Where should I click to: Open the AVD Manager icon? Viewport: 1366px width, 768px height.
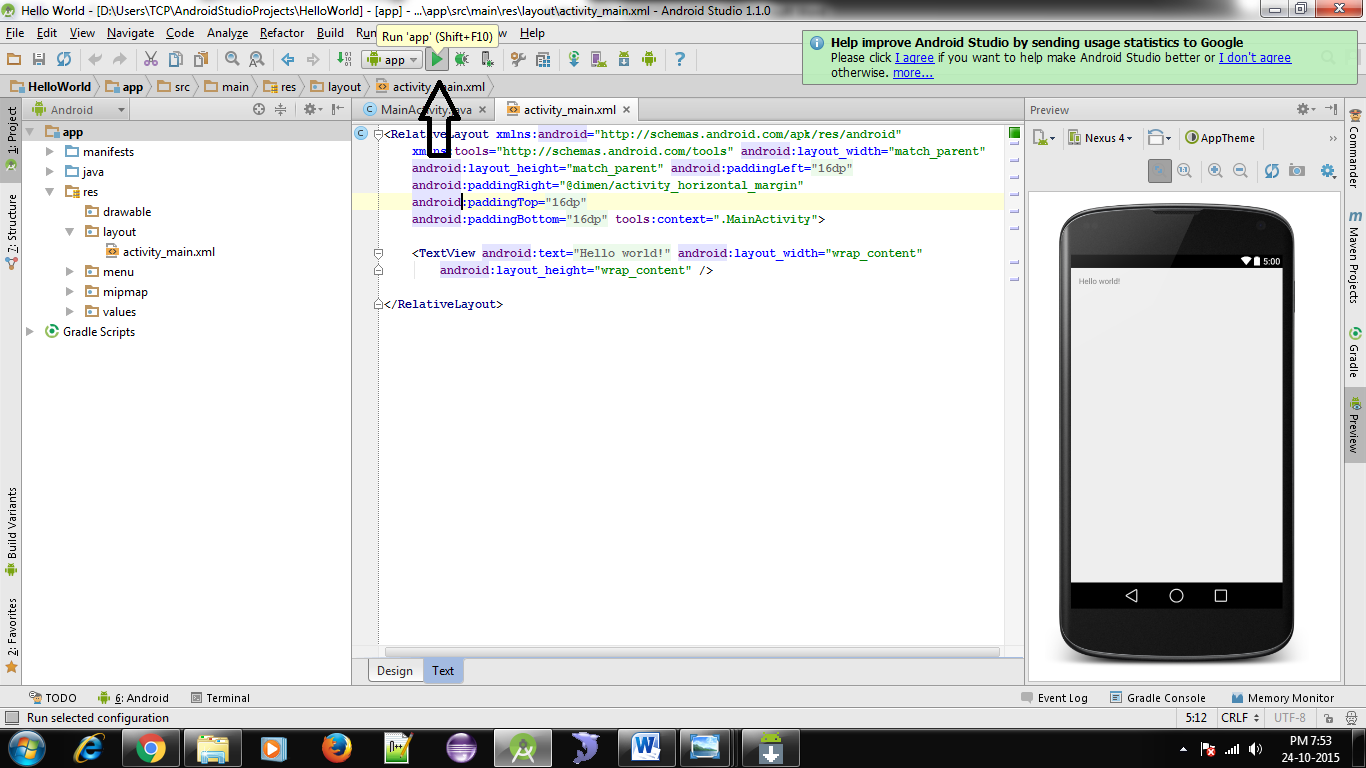tap(598, 60)
